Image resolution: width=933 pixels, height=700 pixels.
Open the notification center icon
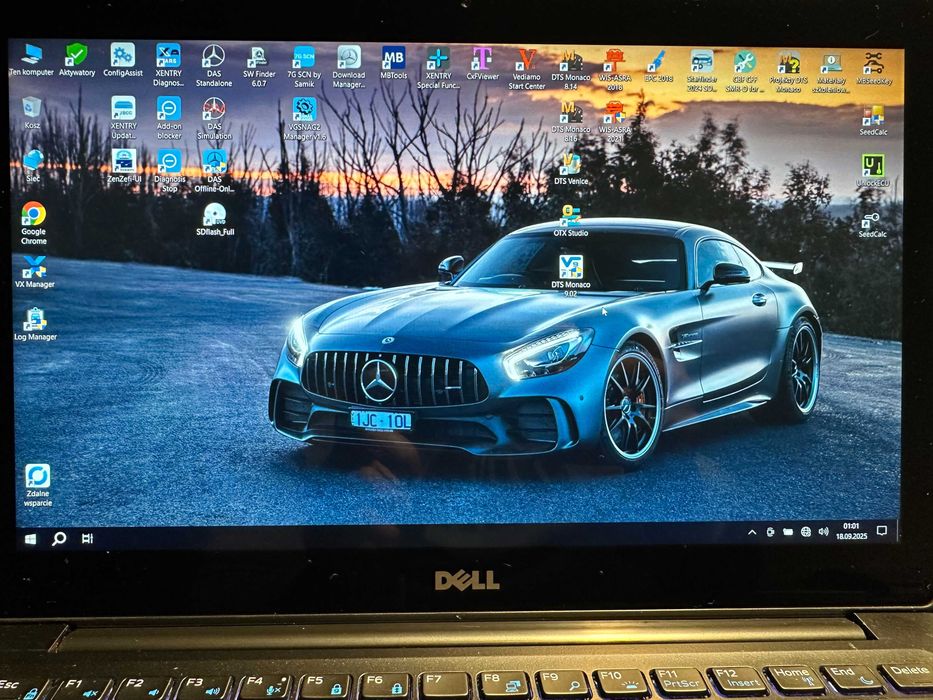coord(882,530)
